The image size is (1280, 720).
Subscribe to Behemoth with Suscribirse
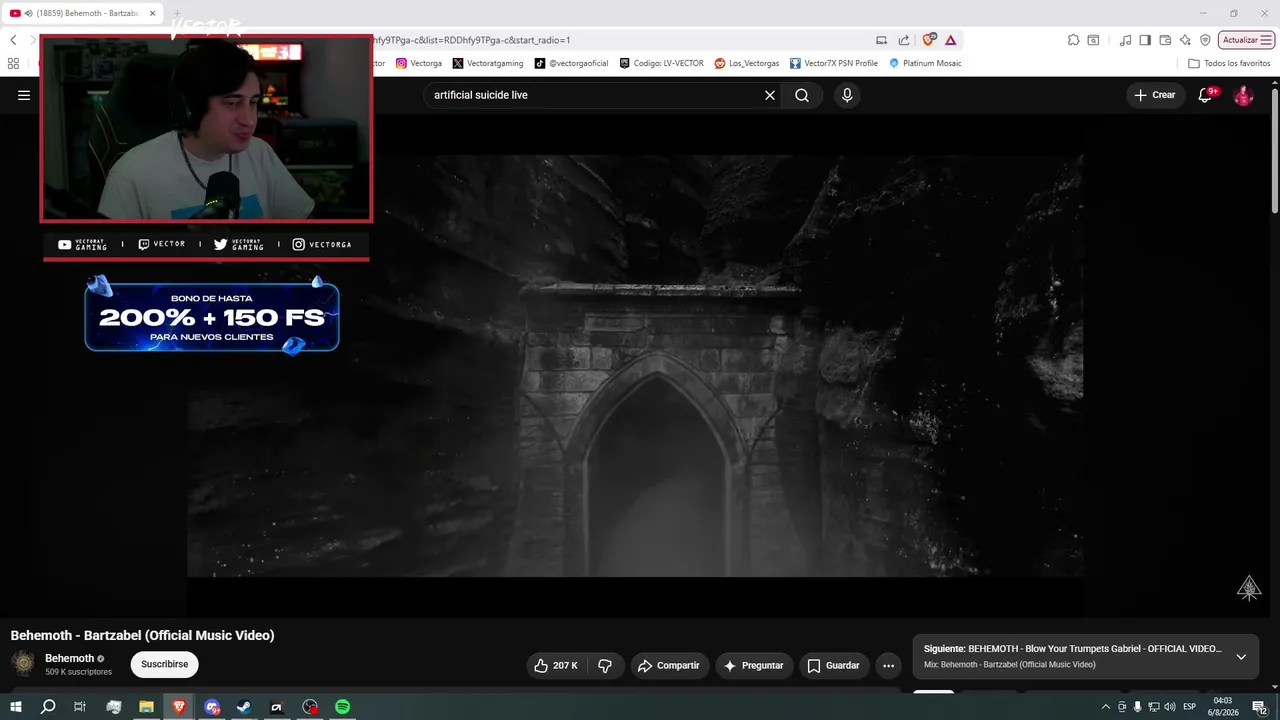(165, 664)
